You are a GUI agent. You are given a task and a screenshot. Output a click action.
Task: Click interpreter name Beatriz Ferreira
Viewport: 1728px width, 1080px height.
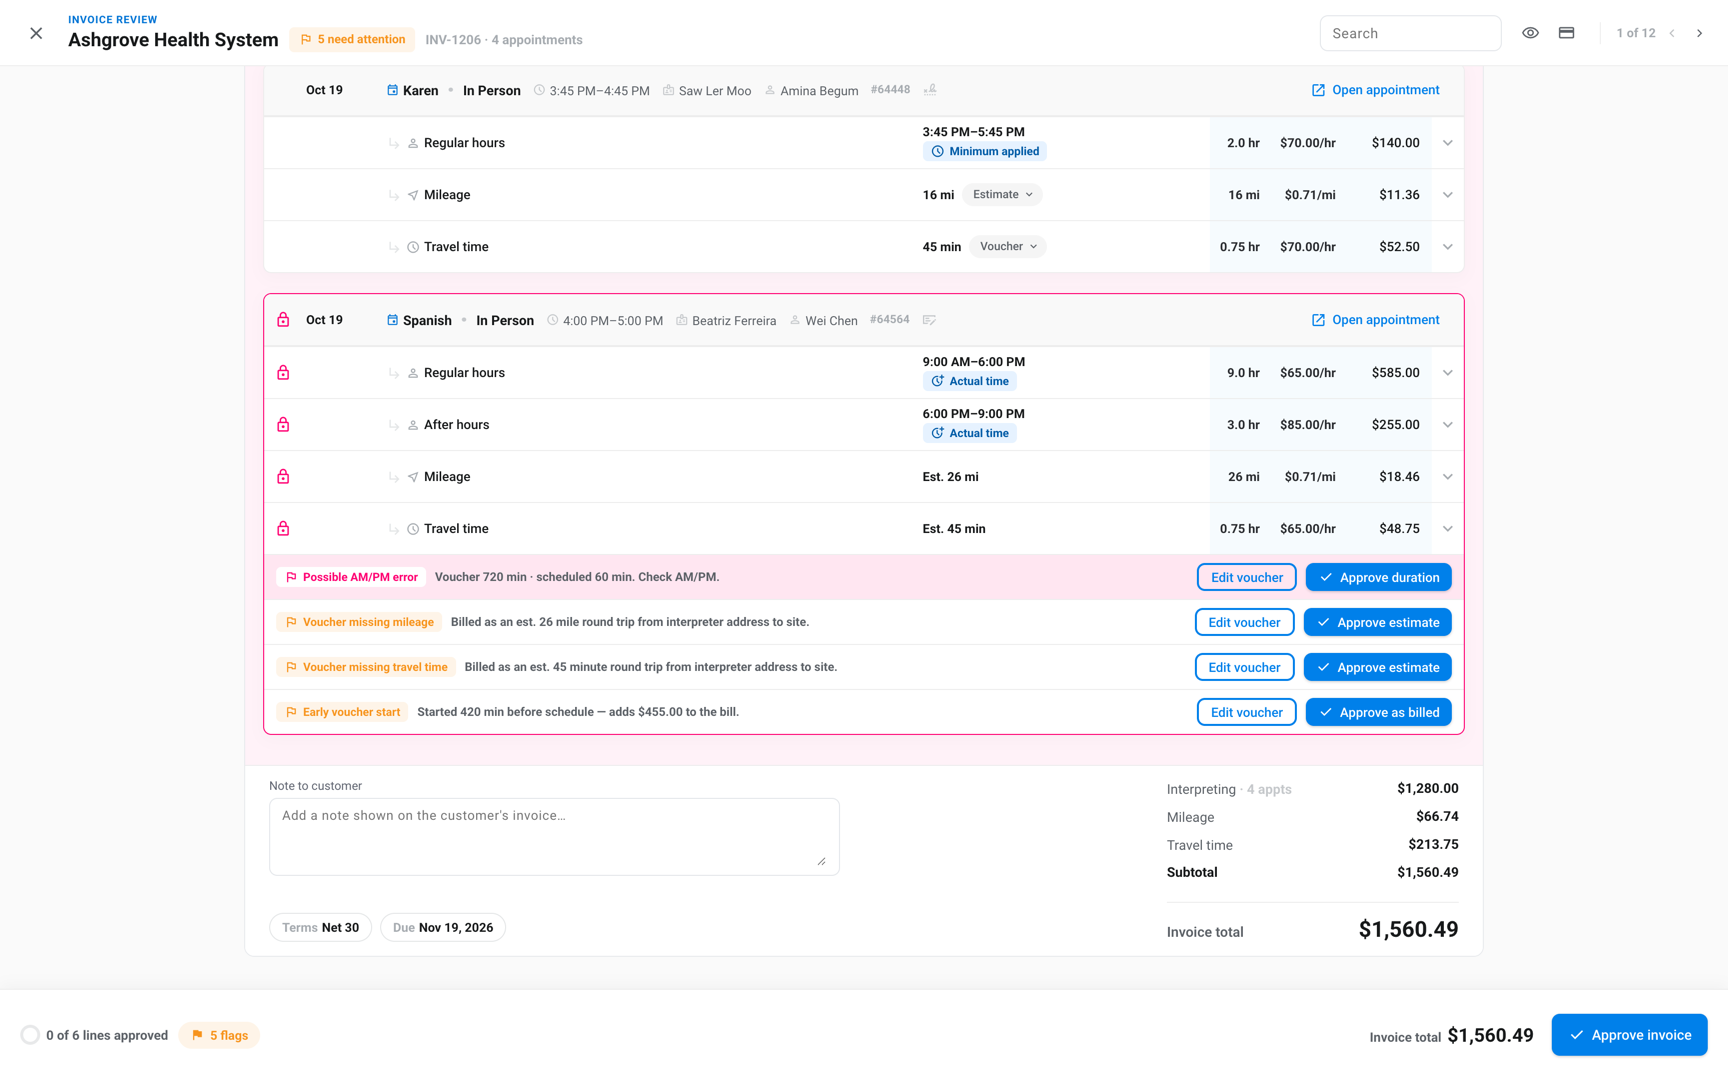[733, 321]
